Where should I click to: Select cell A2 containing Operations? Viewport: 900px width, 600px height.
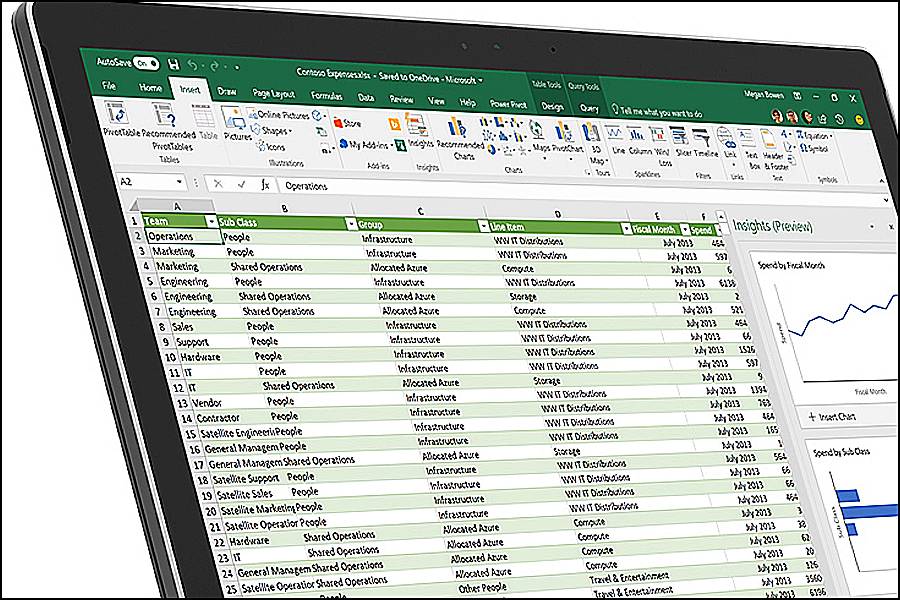click(x=182, y=237)
